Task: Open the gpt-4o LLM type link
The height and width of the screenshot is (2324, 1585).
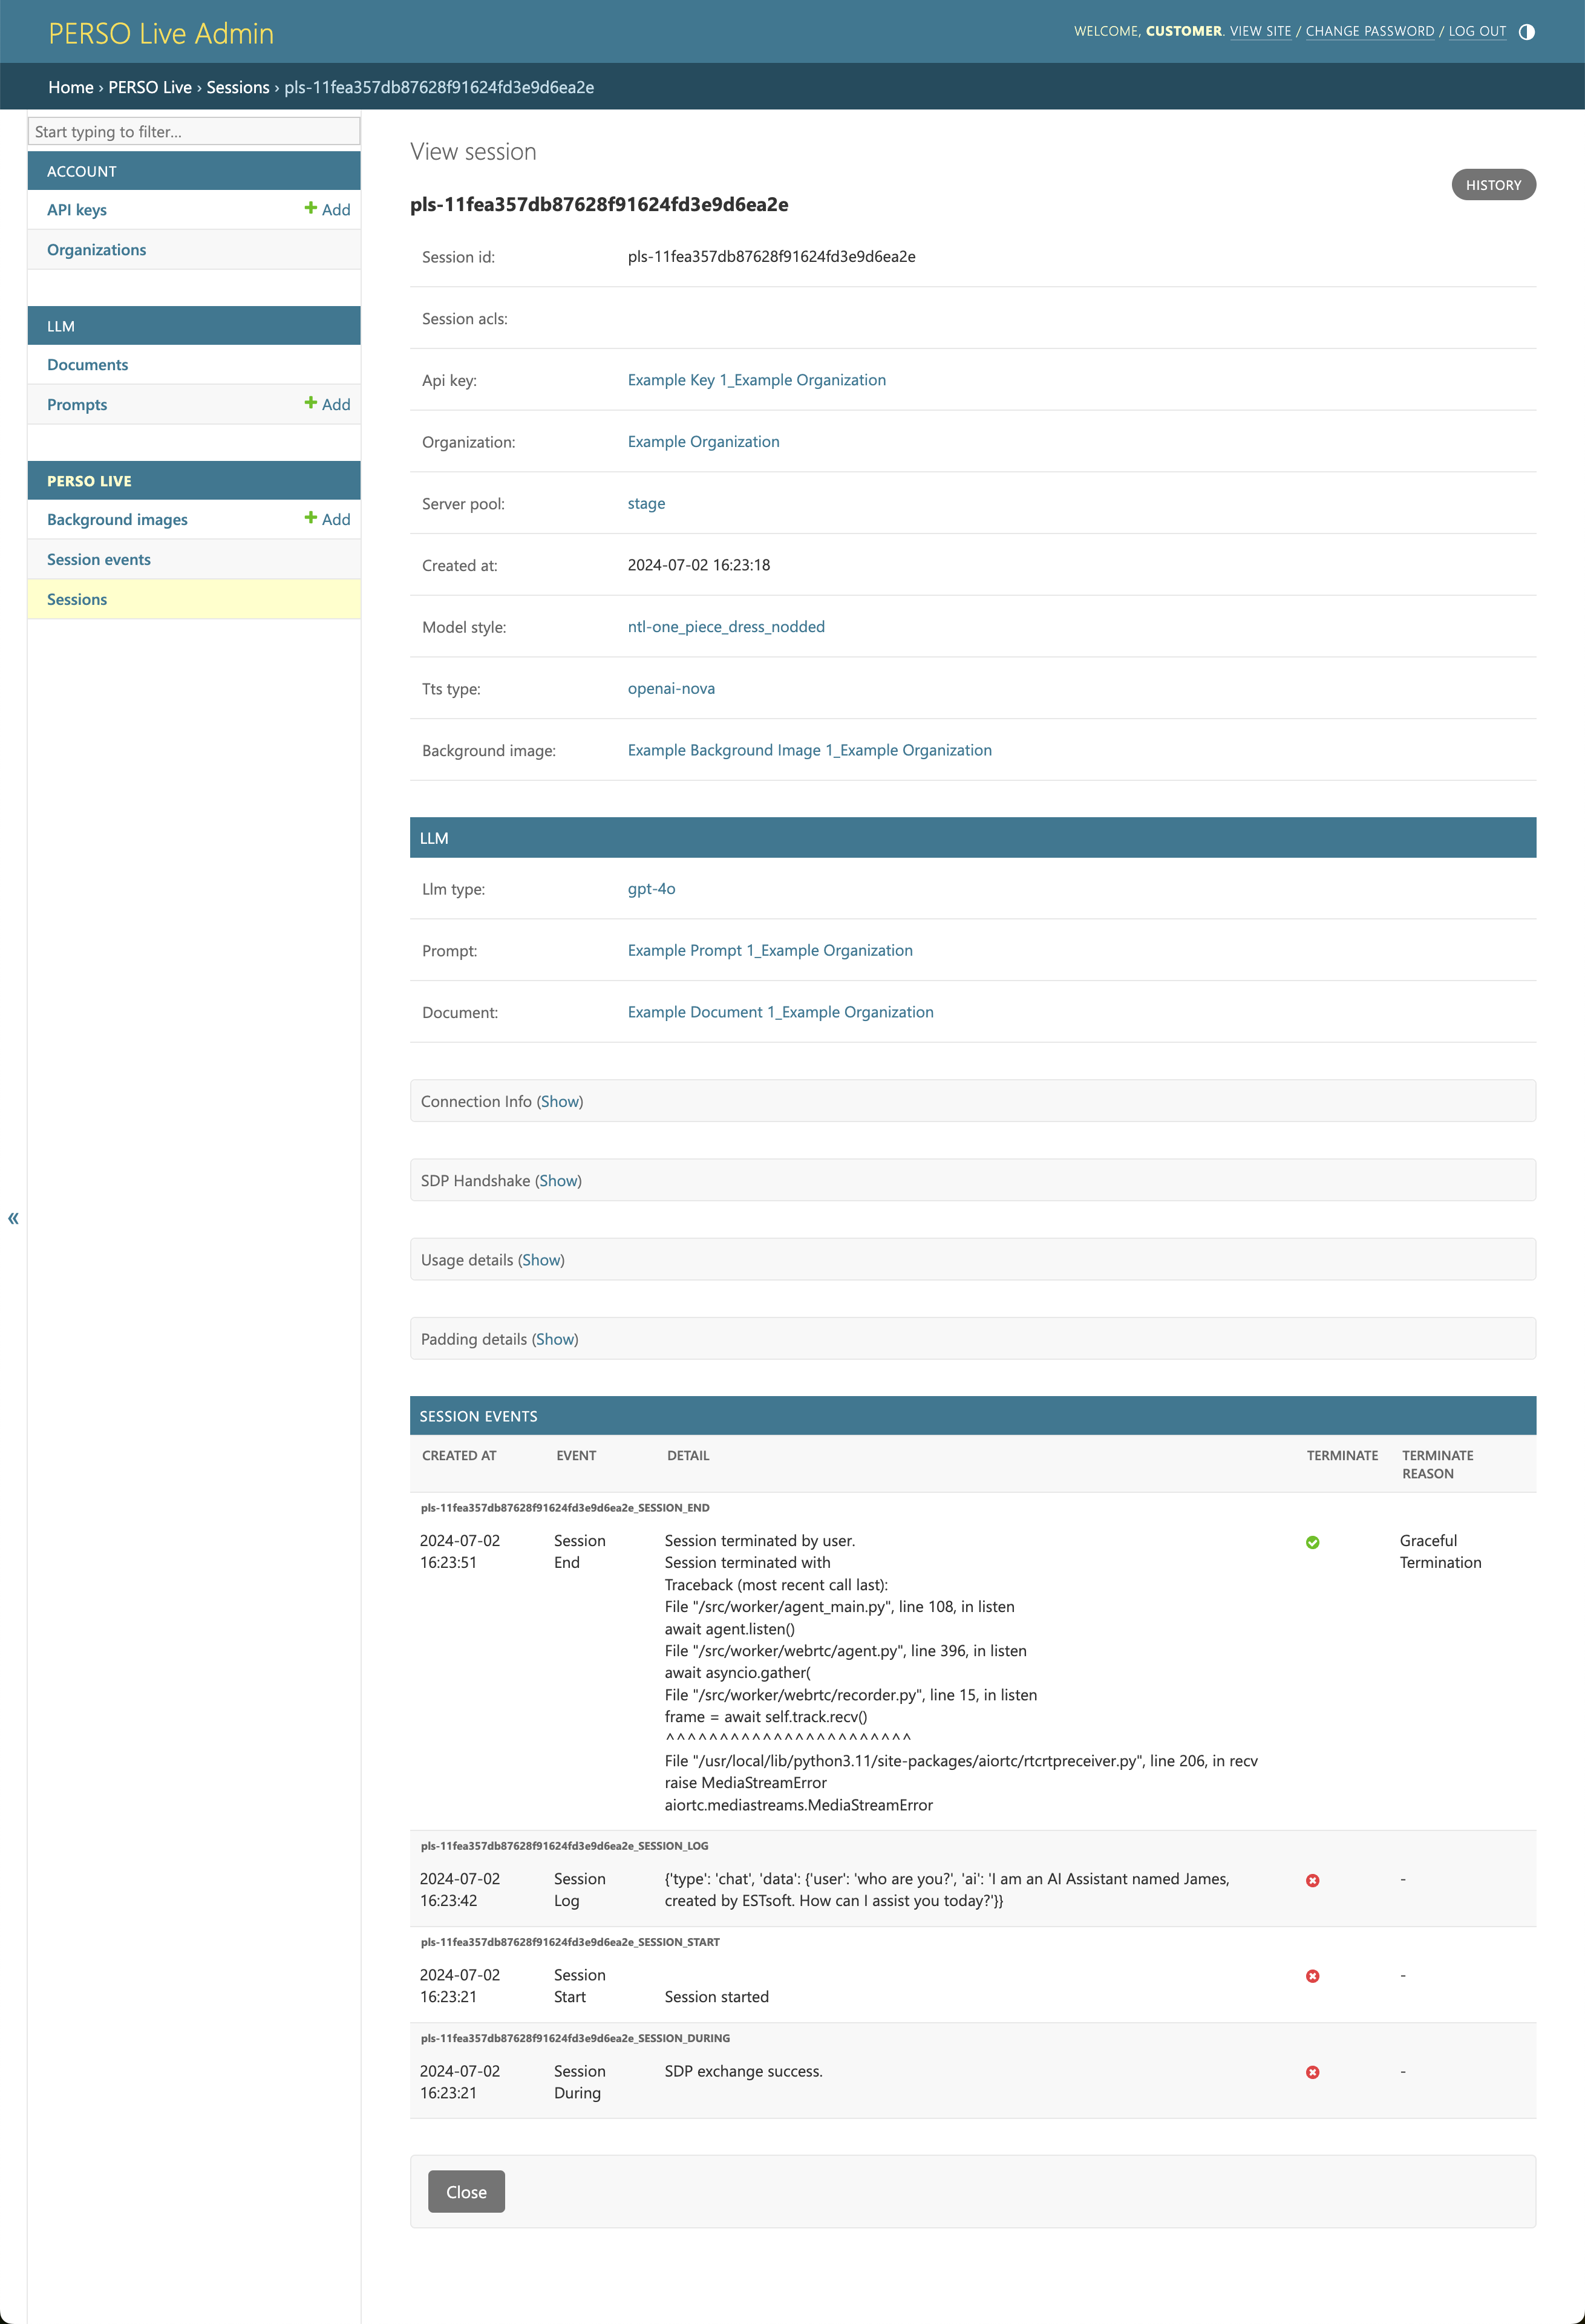Action: click(x=651, y=888)
